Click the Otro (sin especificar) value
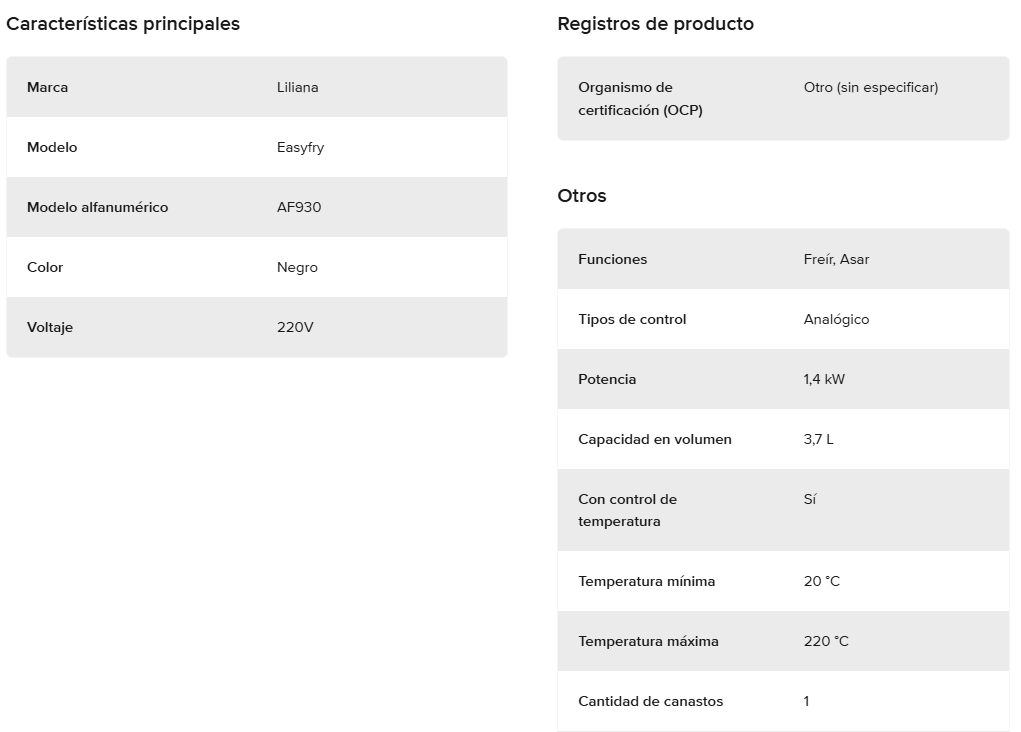Viewport: 1021px width, 732px height. click(x=871, y=87)
